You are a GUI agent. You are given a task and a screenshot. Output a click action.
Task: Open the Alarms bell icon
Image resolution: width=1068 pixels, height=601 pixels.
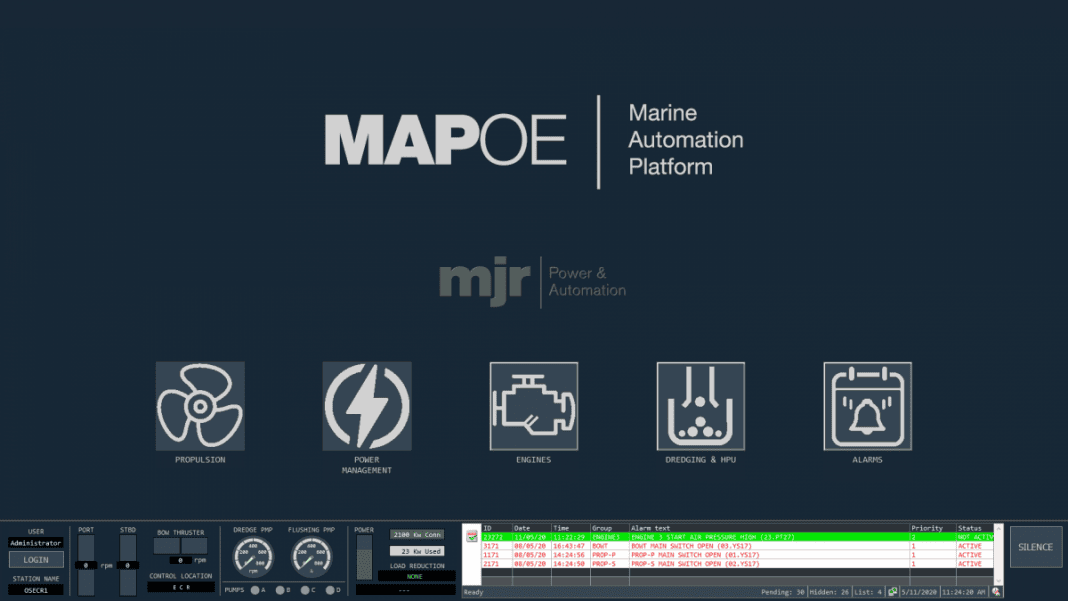(x=867, y=405)
